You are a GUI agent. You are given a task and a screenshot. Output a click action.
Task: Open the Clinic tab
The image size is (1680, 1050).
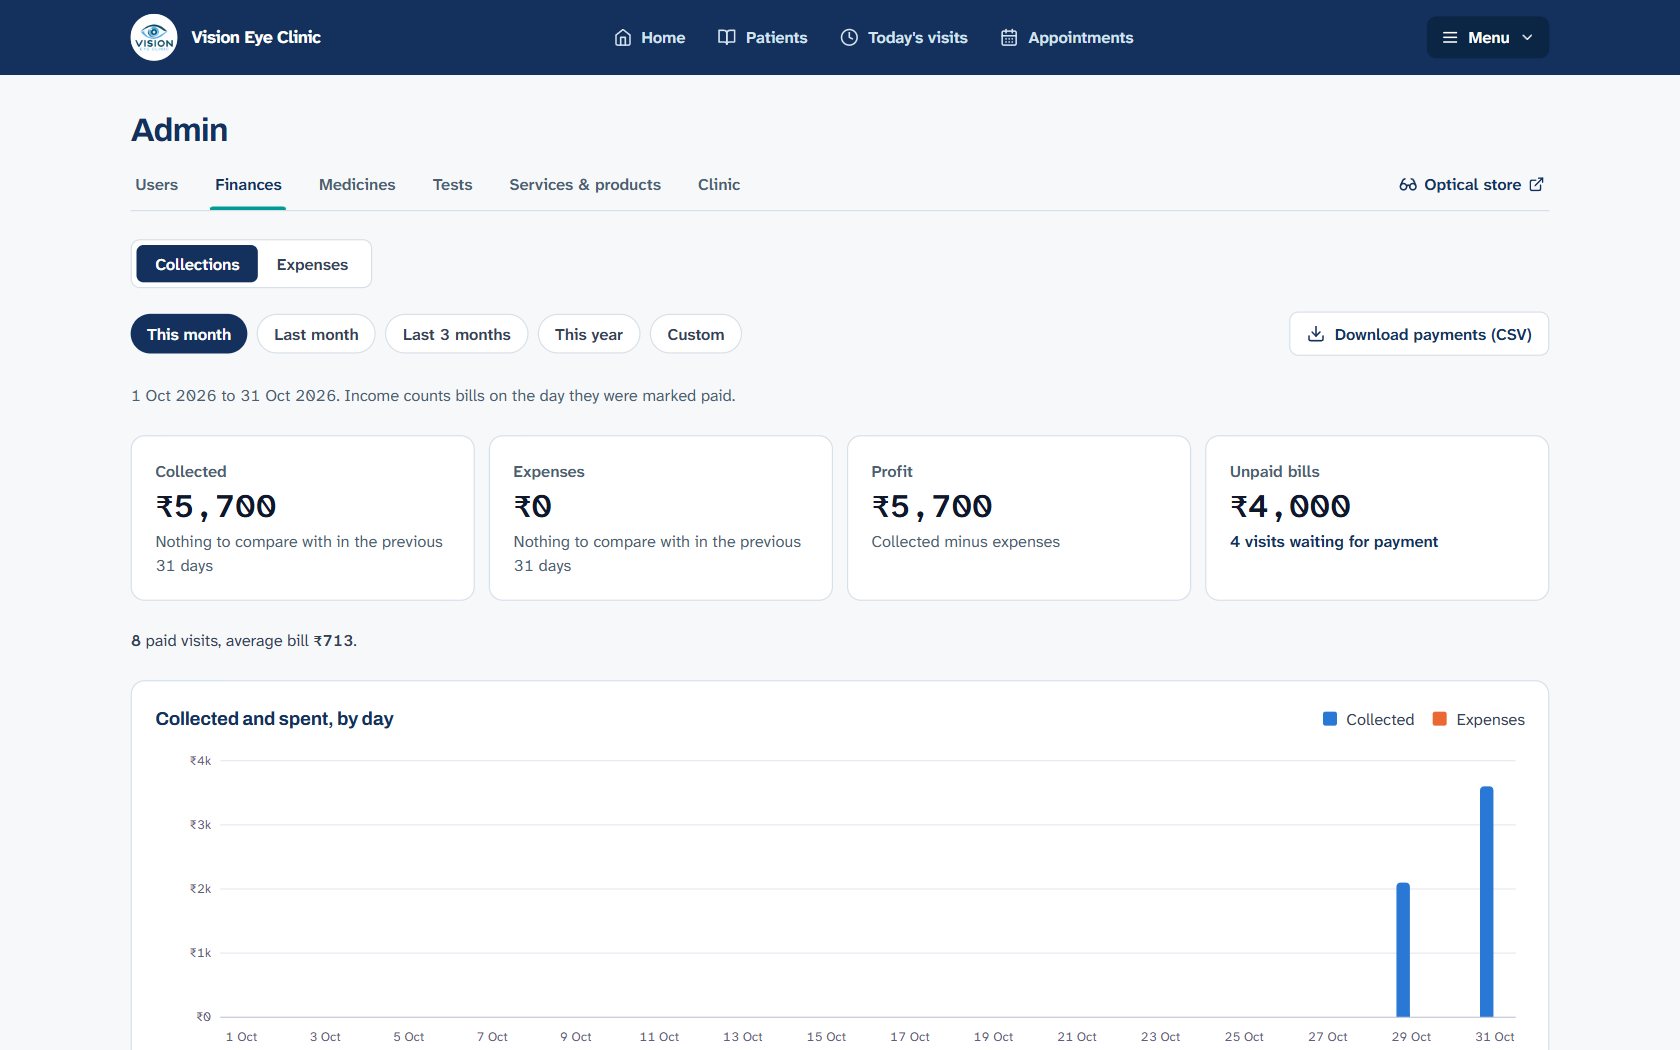719,184
